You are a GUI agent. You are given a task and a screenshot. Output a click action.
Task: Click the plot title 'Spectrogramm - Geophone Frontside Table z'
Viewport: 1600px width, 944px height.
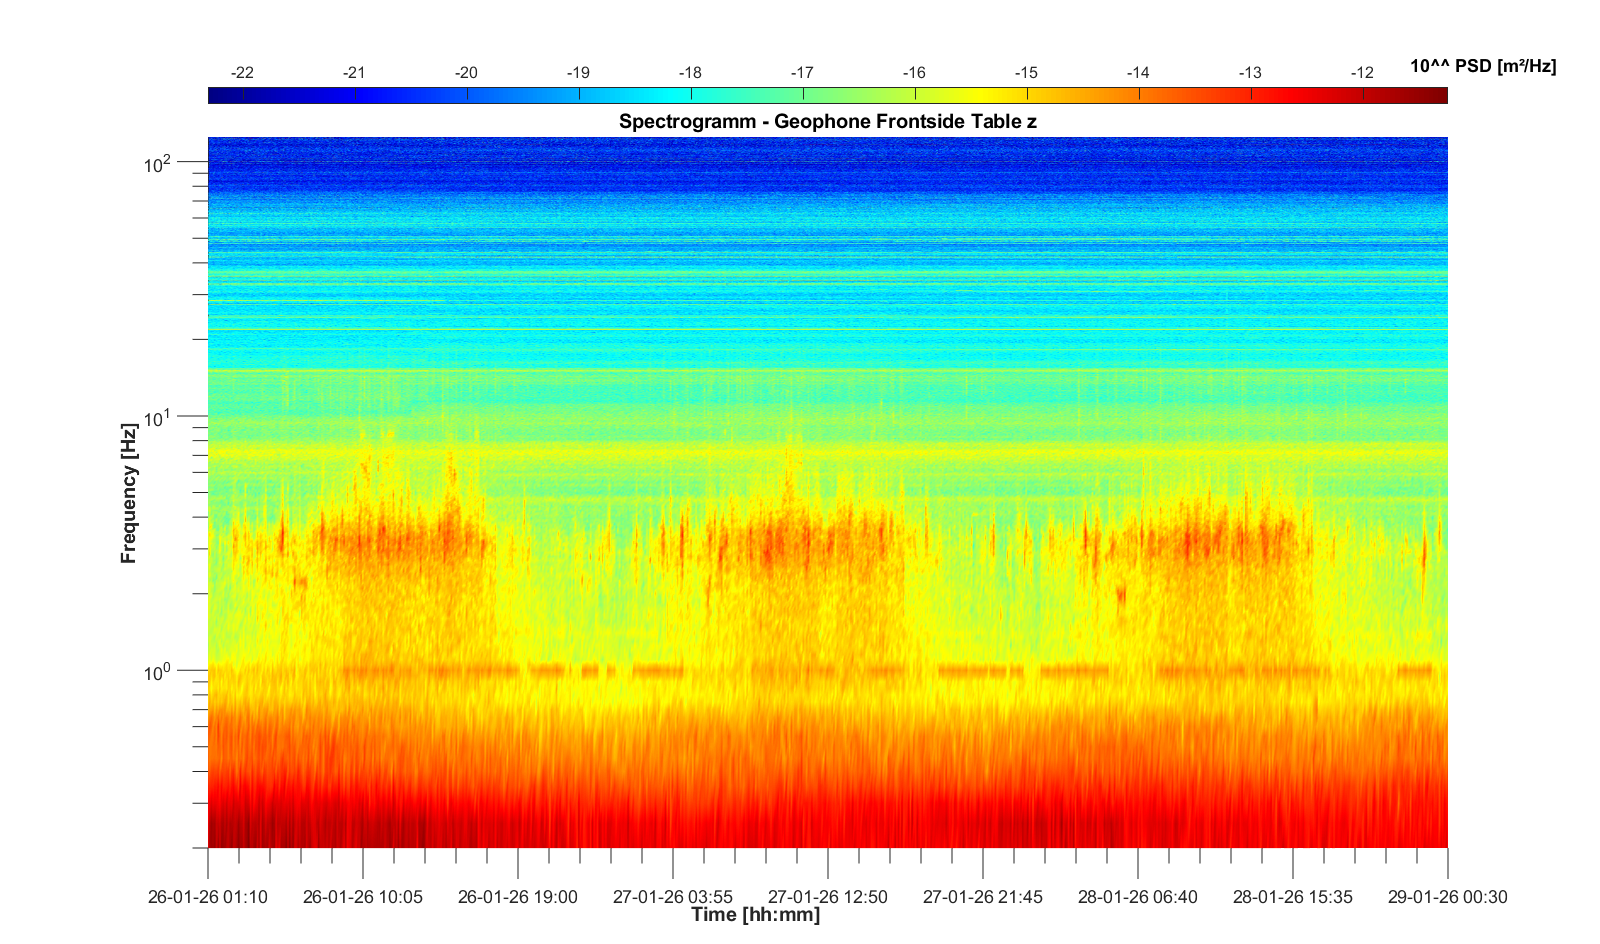(827, 122)
